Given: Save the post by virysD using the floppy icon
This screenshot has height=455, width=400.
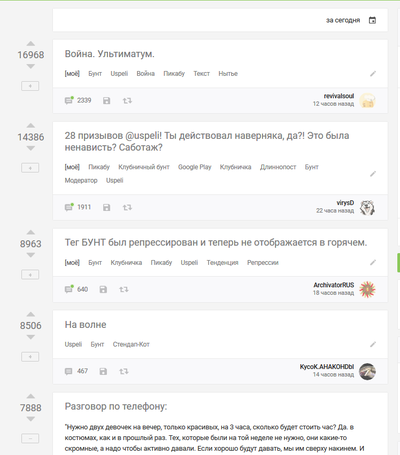Looking at the screenshot, I should pyautogui.click(x=106, y=207).
